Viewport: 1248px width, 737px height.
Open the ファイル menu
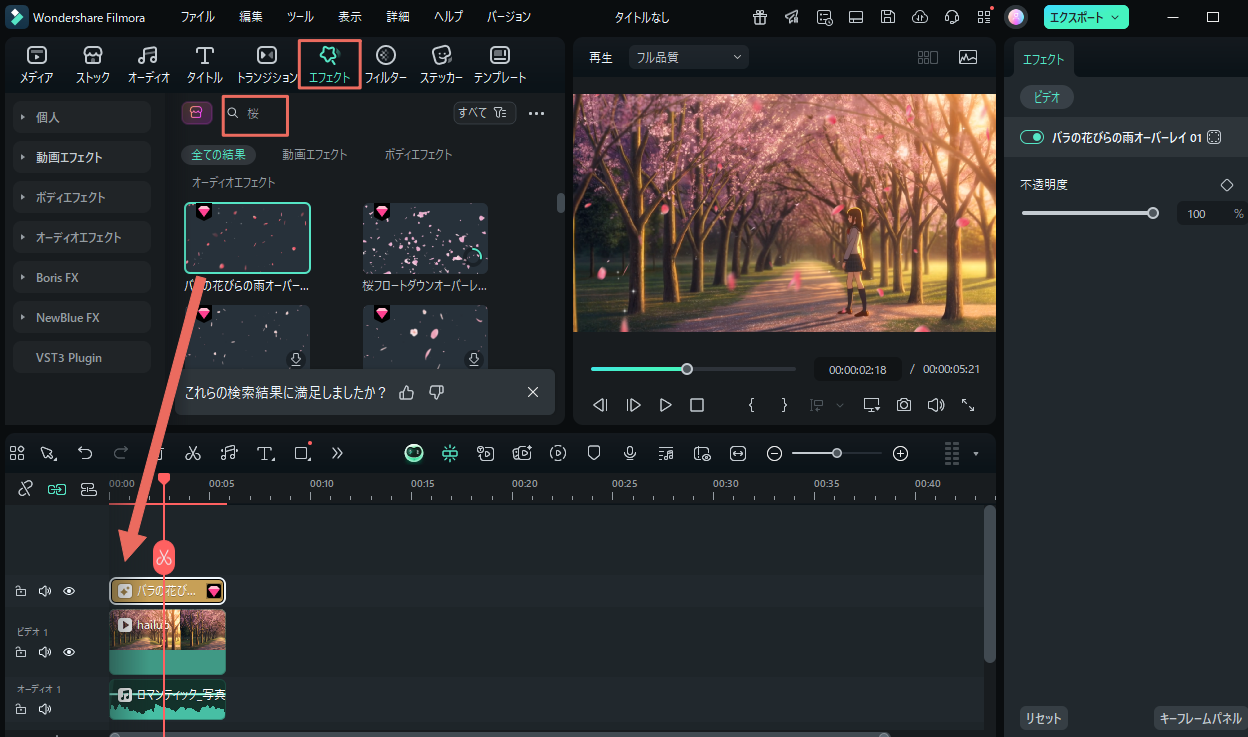(x=197, y=17)
